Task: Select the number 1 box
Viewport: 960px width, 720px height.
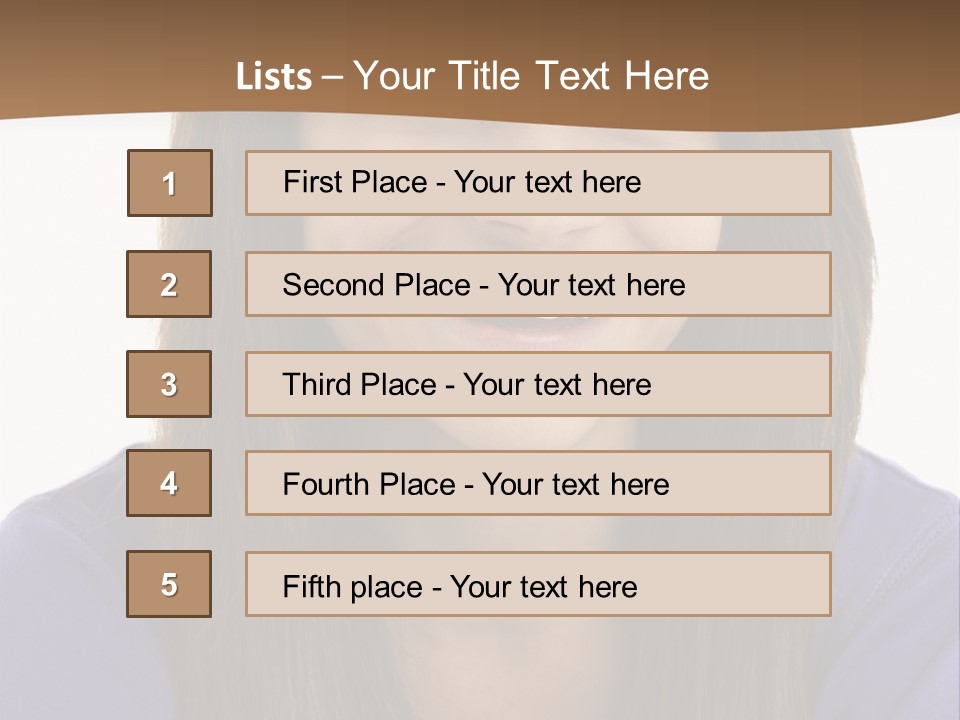Action: (x=170, y=183)
